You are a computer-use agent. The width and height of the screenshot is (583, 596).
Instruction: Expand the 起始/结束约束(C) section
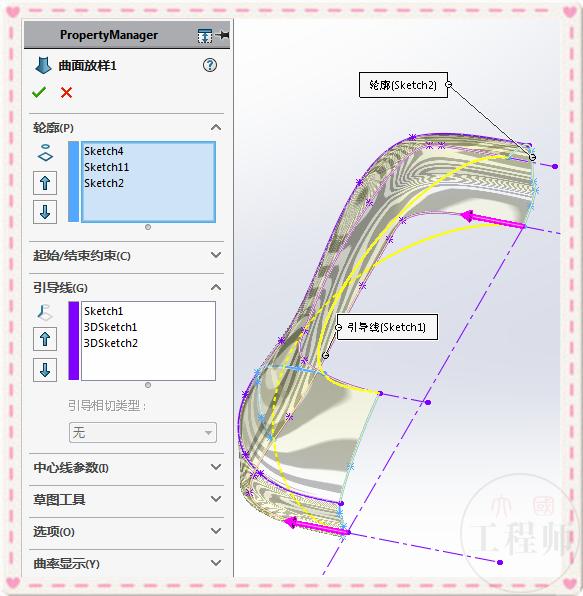click(216, 255)
